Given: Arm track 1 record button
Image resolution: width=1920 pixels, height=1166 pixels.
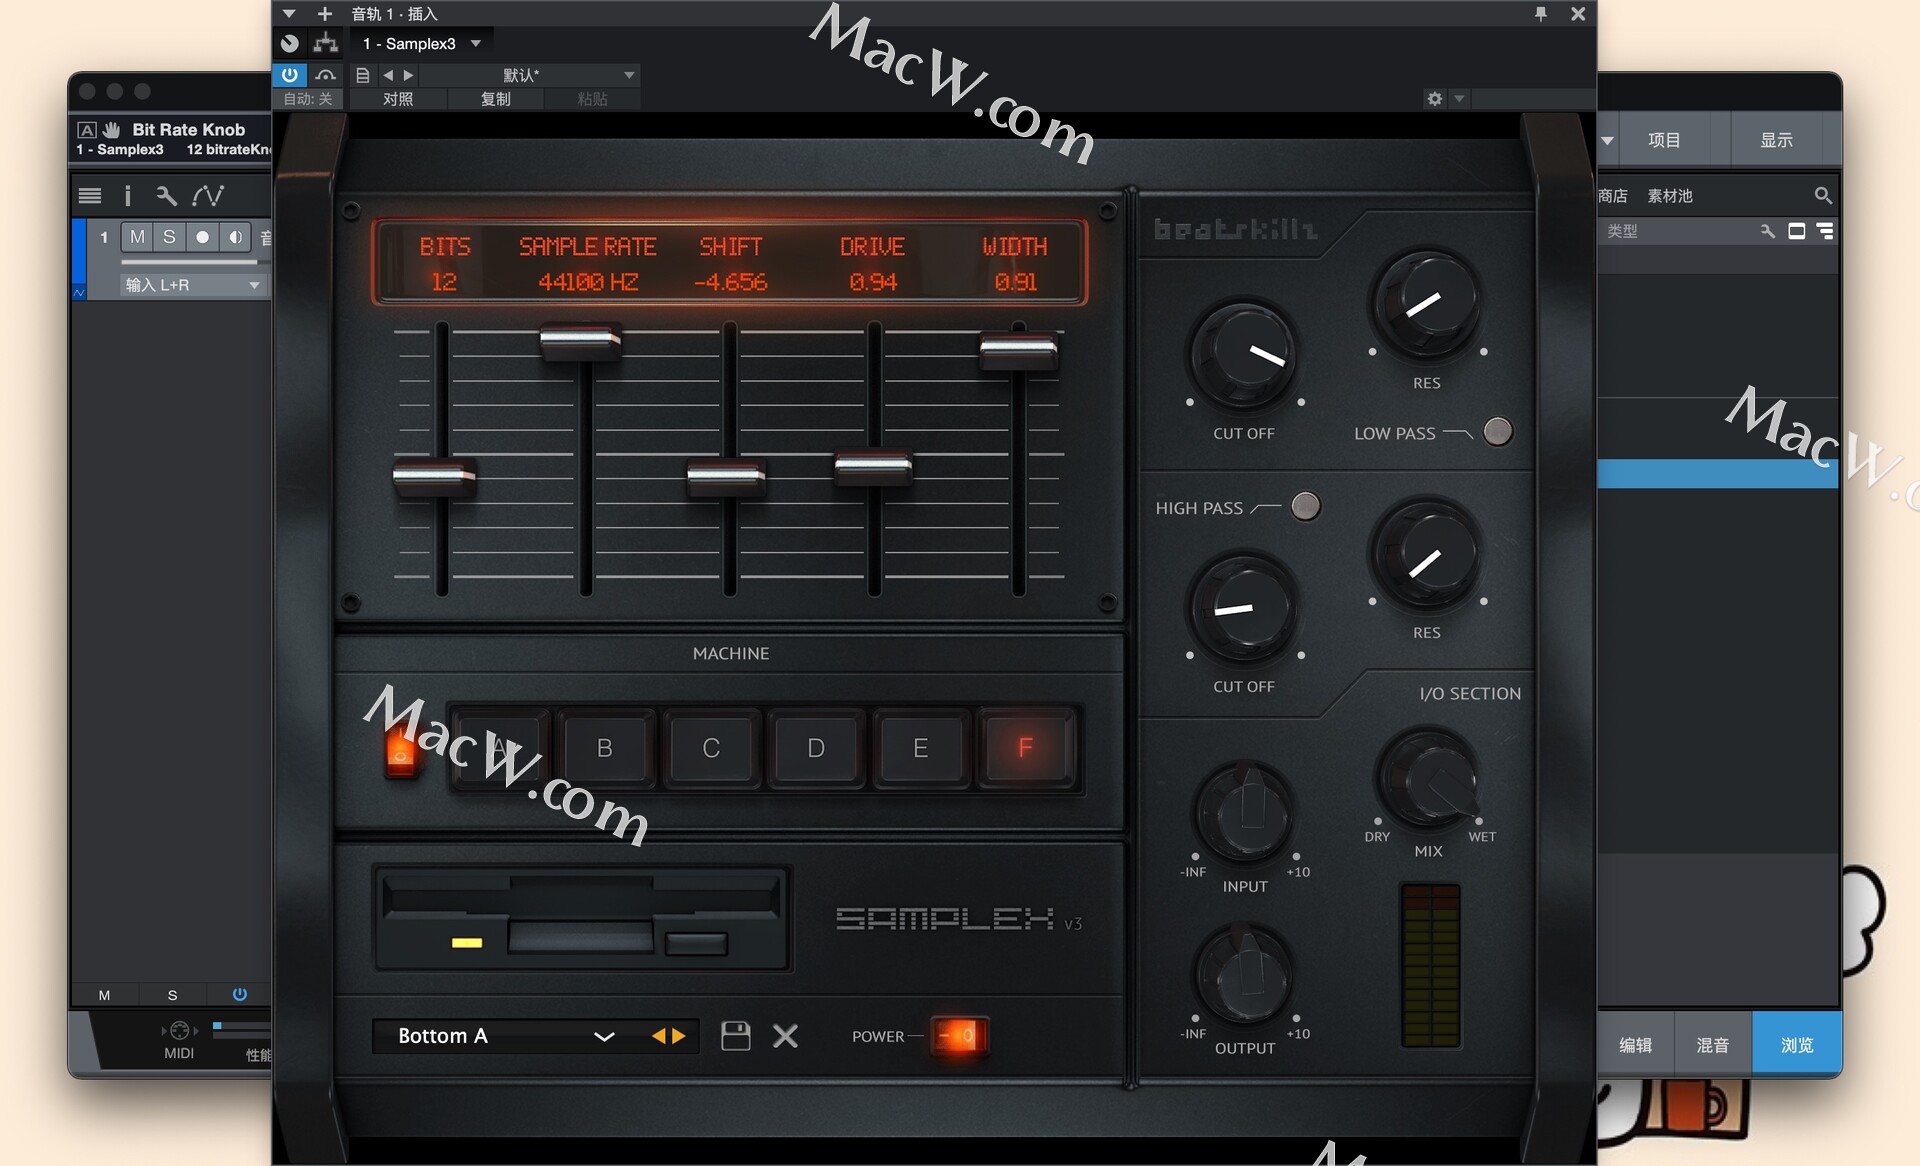Looking at the screenshot, I should click(202, 237).
